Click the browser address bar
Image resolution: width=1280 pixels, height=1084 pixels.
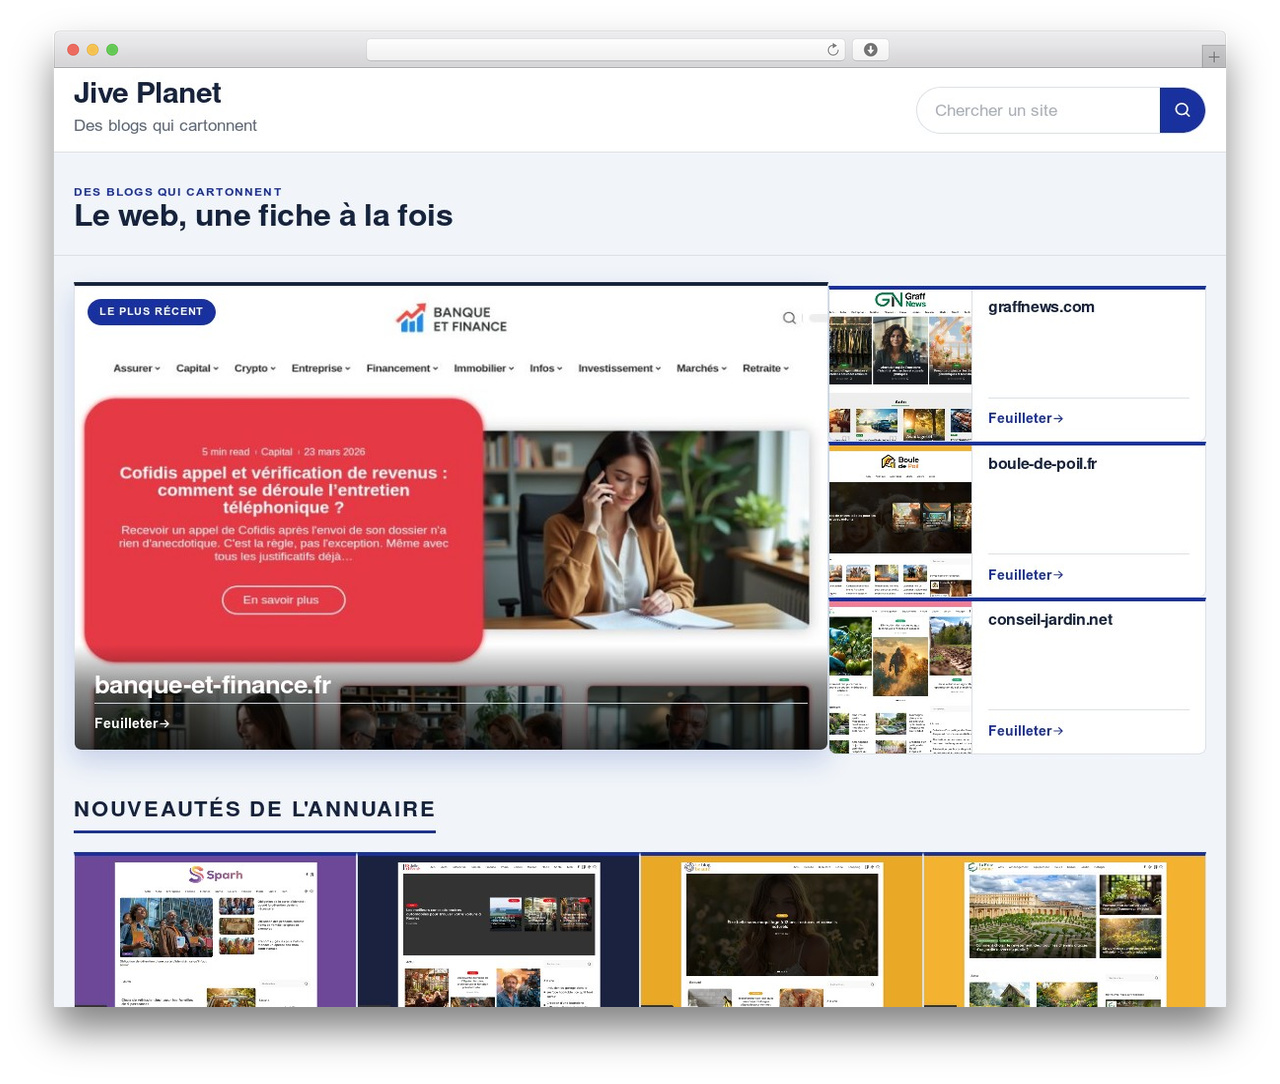[606, 50]
